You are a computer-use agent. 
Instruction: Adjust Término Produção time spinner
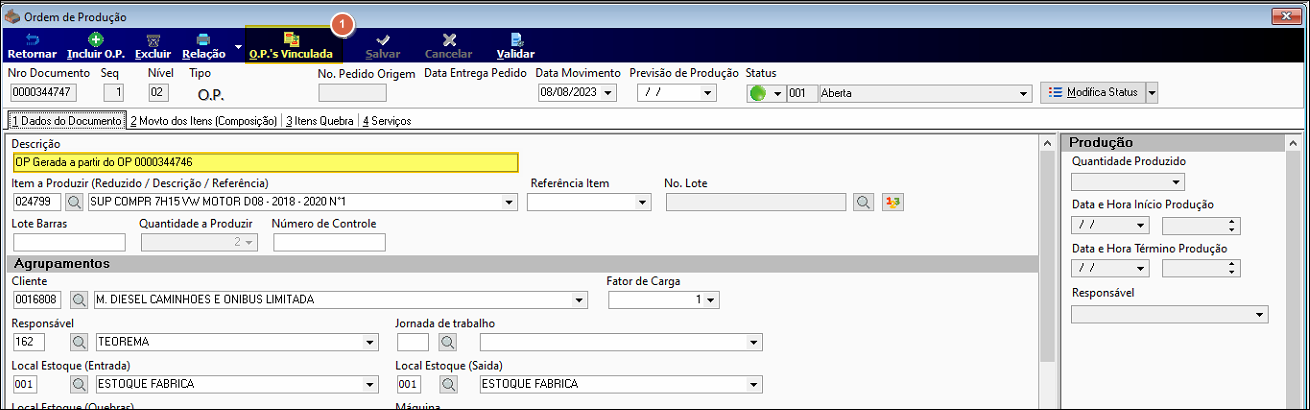(x=1232, y=268)
